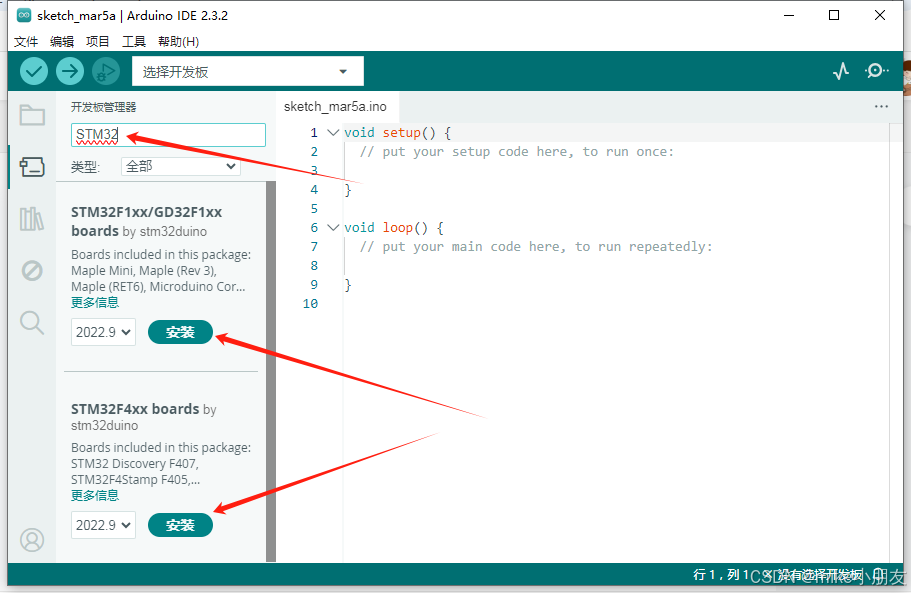Close the Arduino IDE window
The width and height of the screenshot is (911, 593).
[x=880, y=15]
